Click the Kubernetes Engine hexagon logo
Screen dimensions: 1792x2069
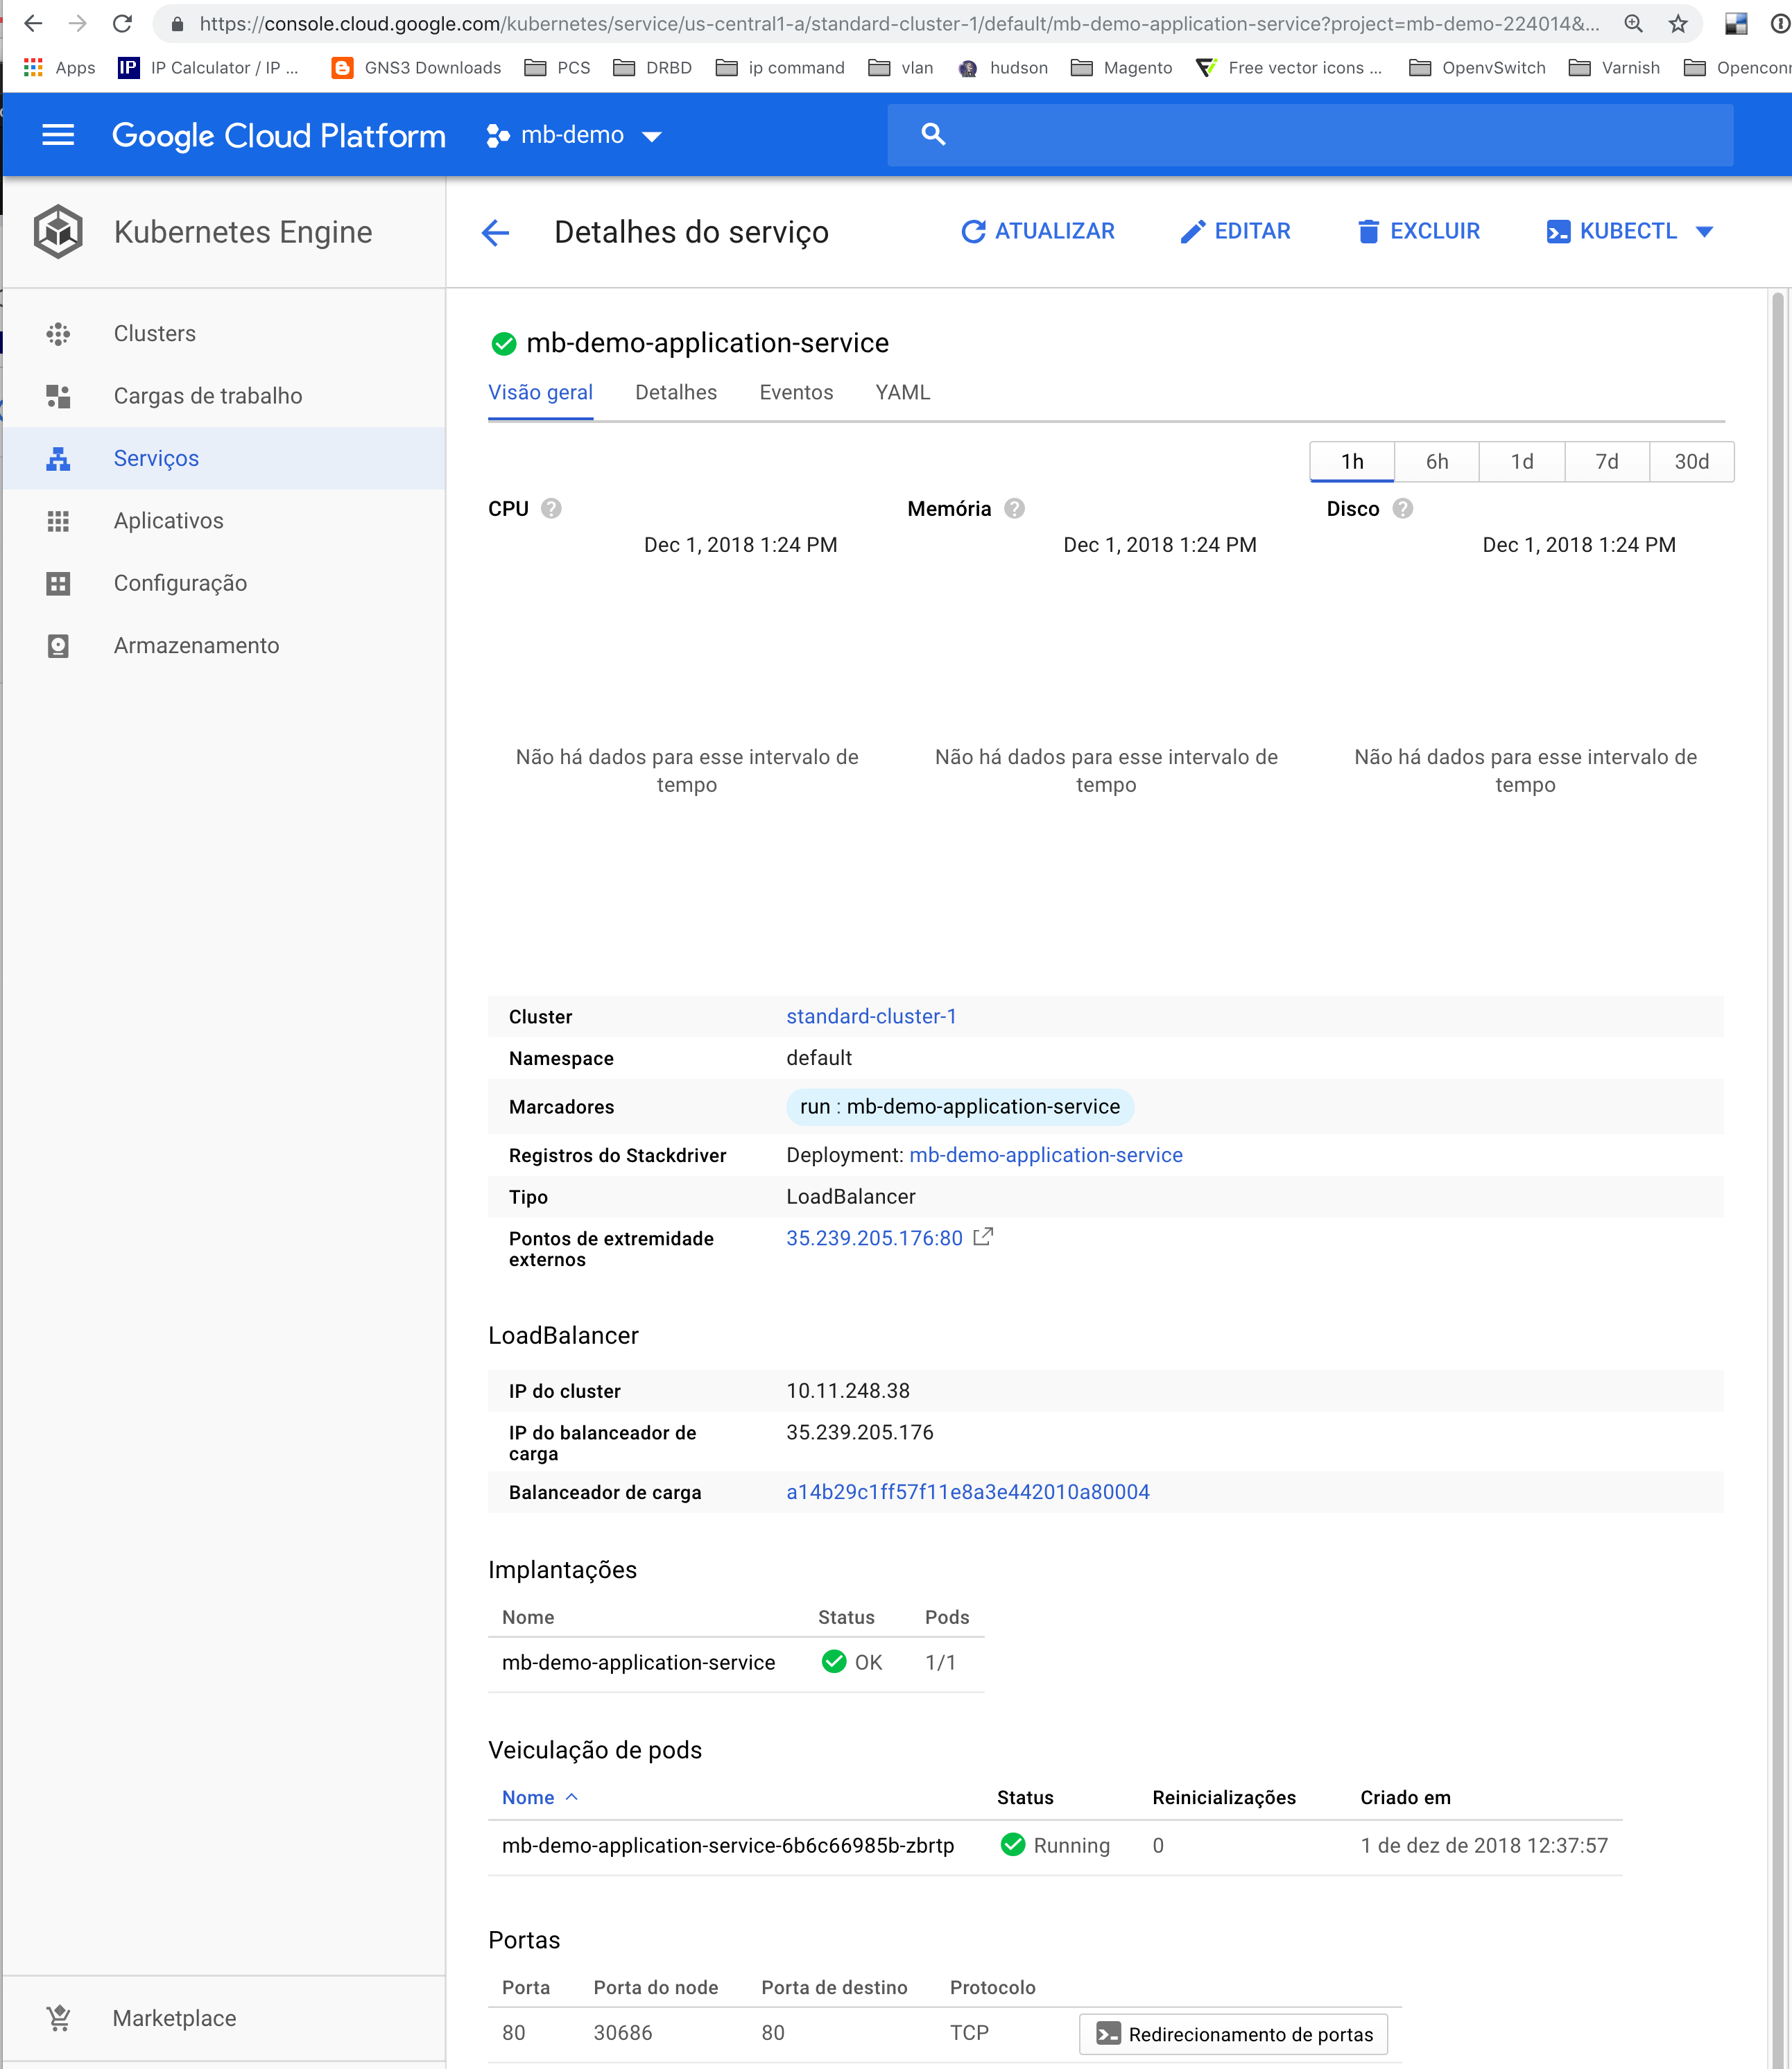pos(58,232)
